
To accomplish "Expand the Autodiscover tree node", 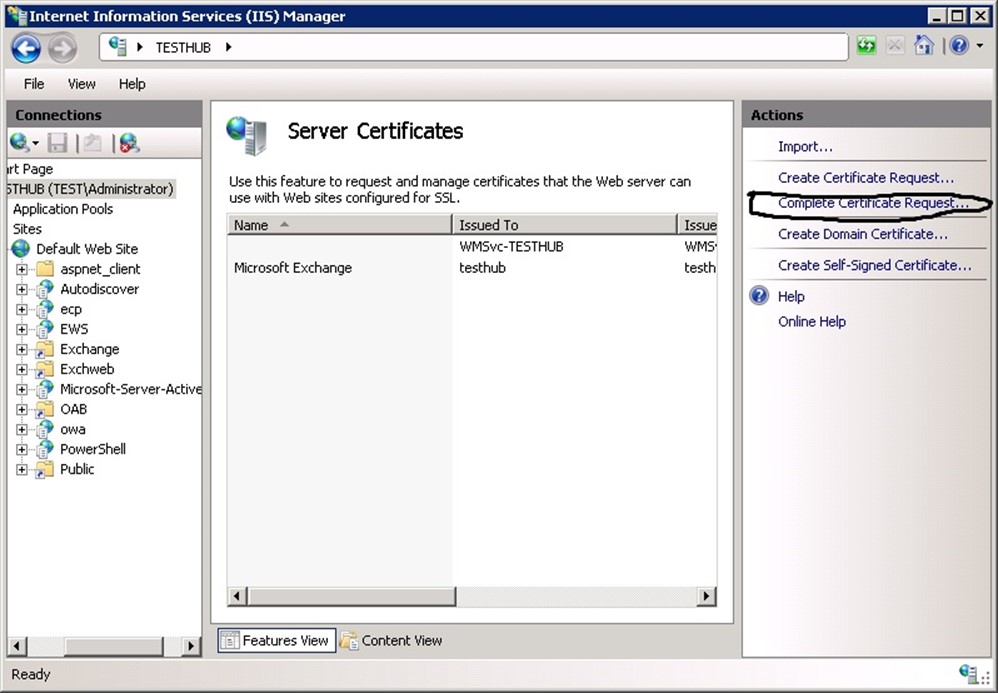I will [x=22, y=289].
